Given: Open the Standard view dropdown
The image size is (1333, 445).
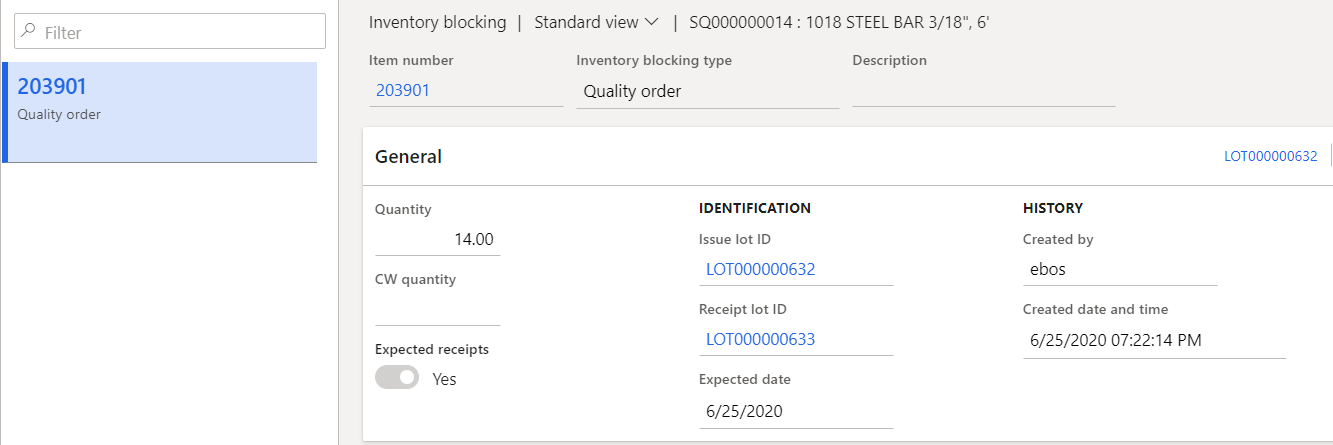Looking at the screenshot, I should tap(596, 22).
